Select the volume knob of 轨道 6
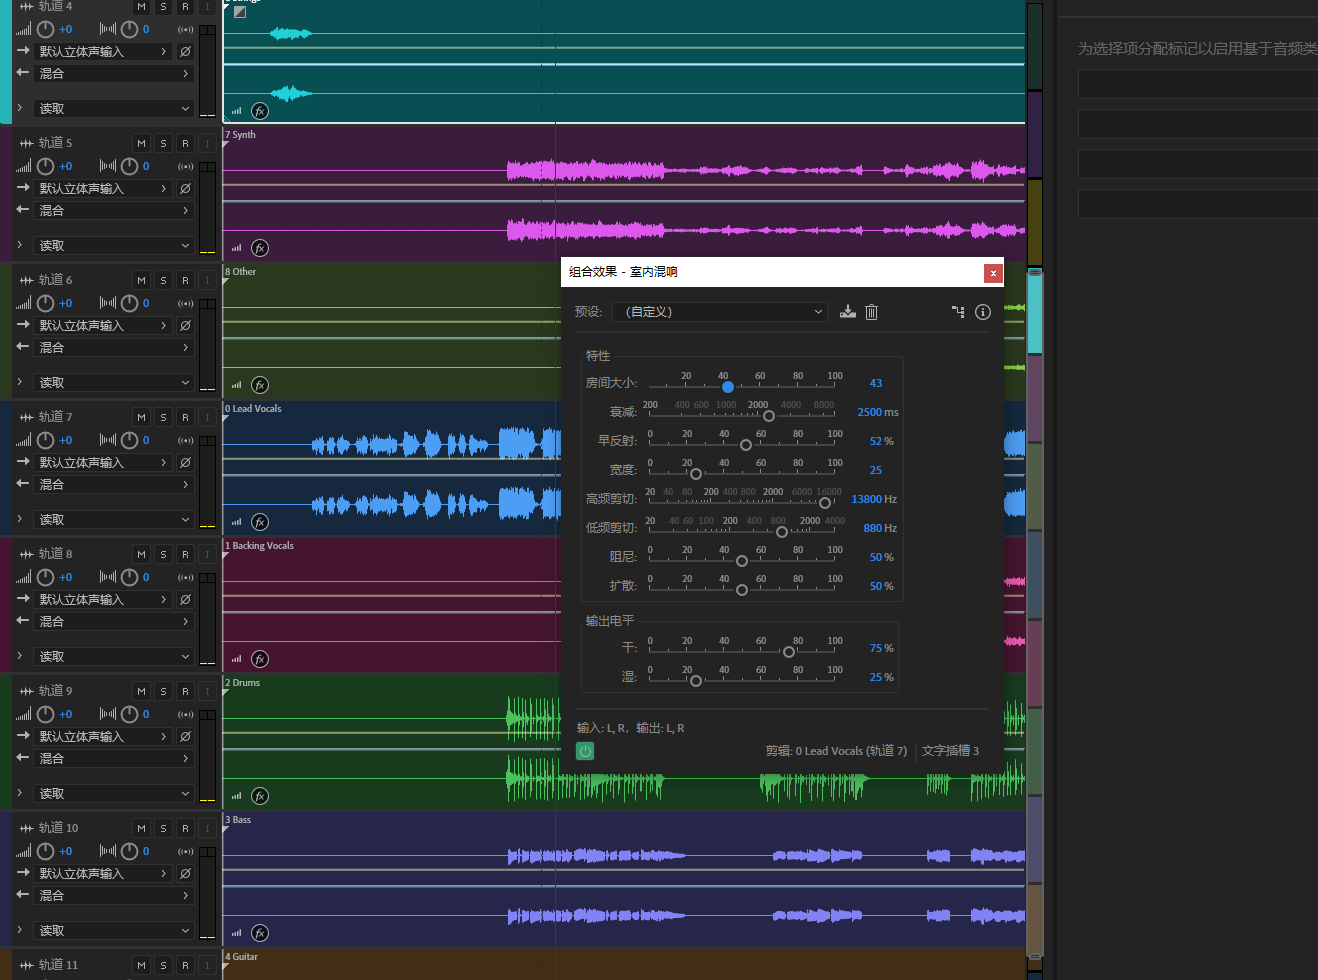The height and width of the screenshot is (980, 1318). point(45,303)
